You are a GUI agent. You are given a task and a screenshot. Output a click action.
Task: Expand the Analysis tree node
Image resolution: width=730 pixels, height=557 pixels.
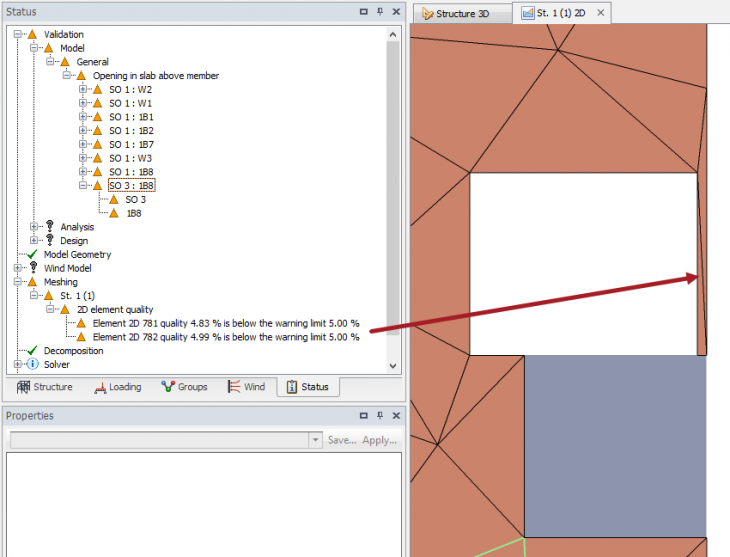(34, 226)
